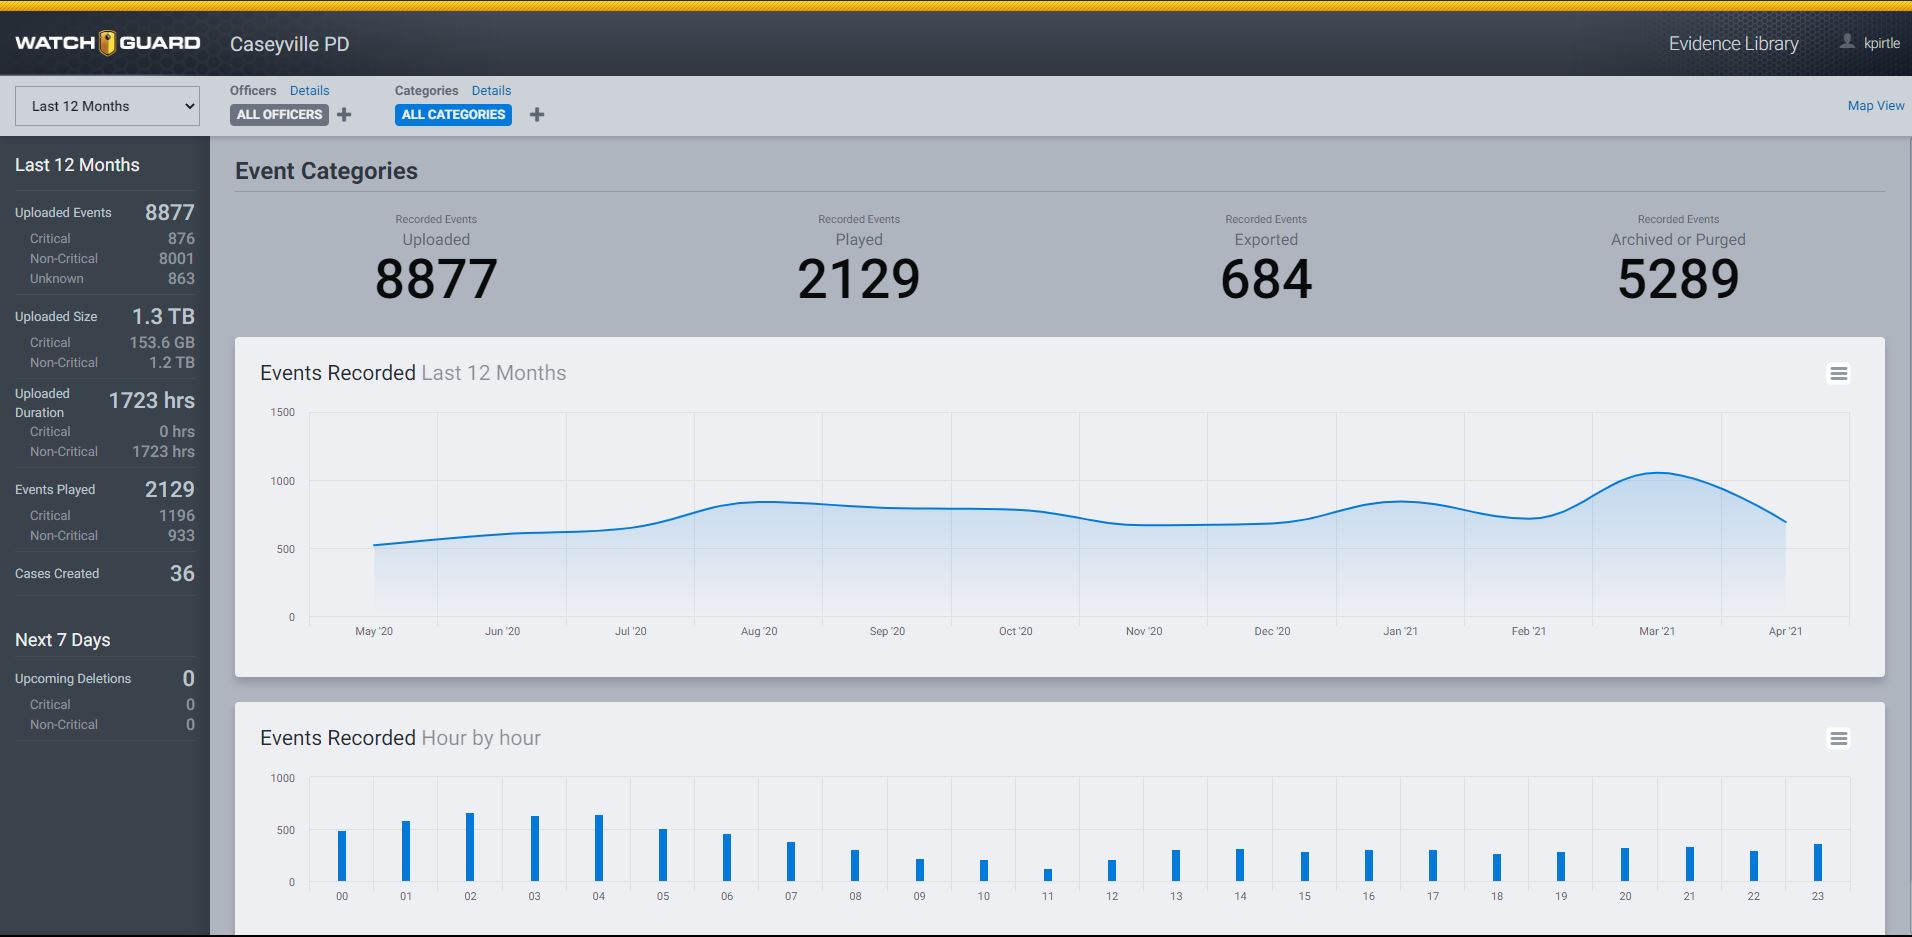Open Officers Details link
This screenshot has height=937, width=1912.
tap(309, 91)
